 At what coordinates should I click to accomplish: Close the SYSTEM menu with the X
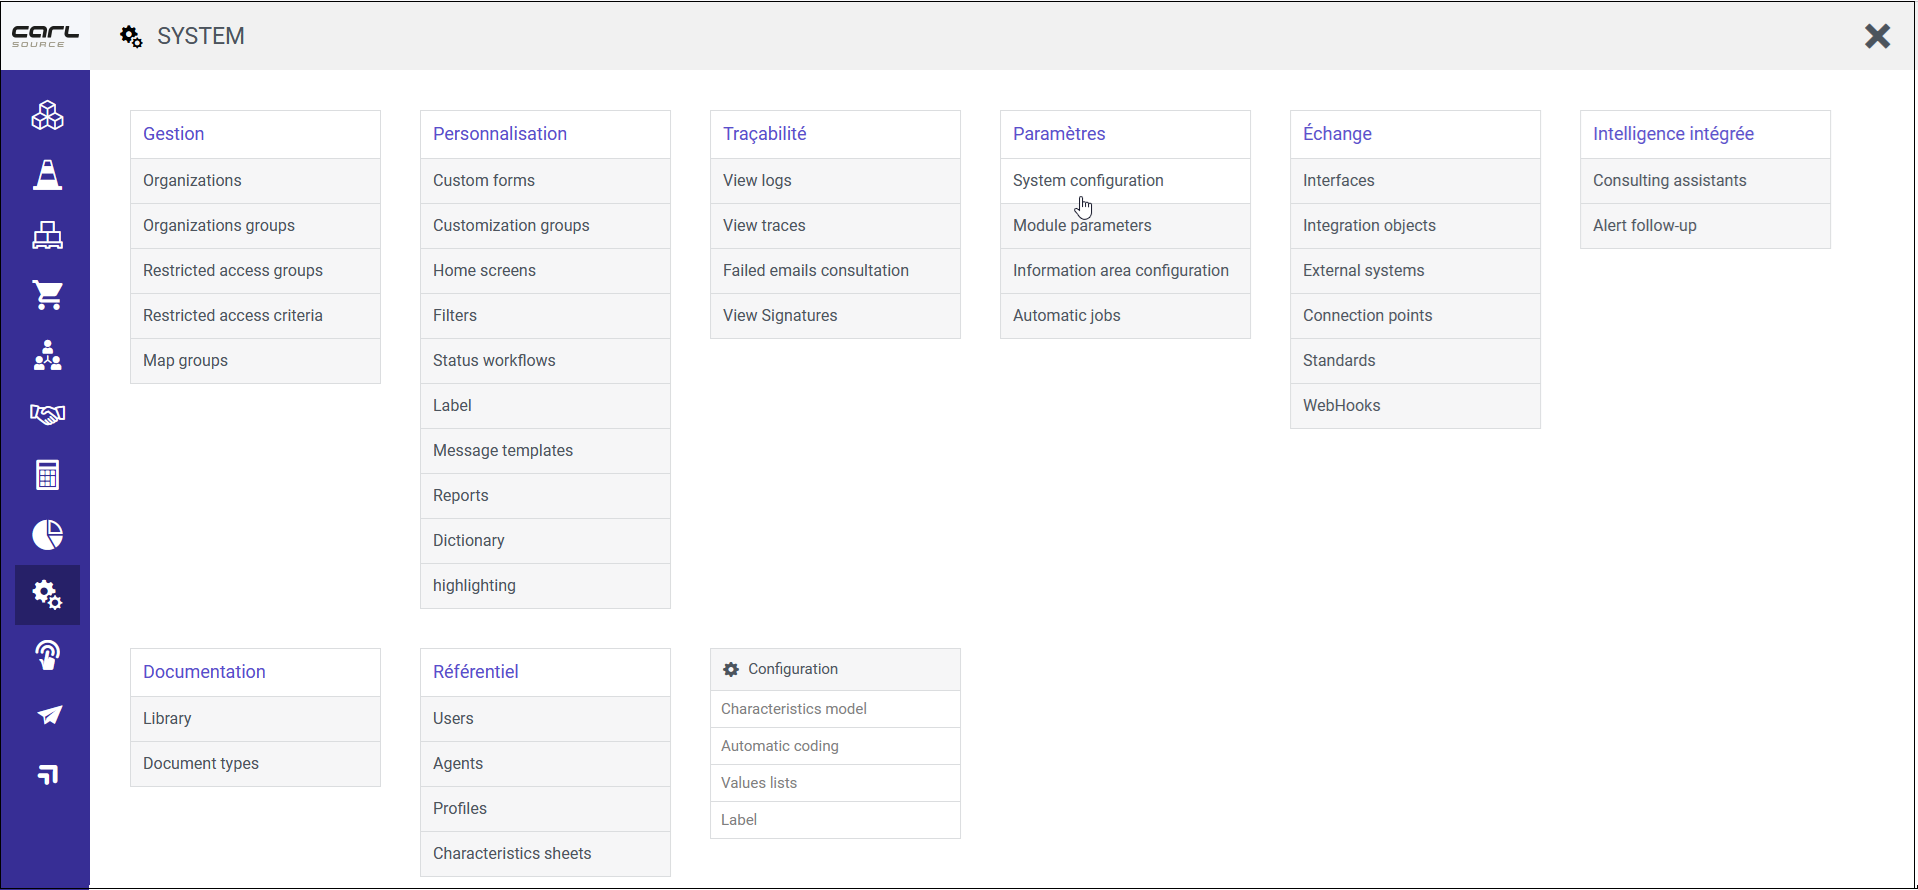pyautogui.click(x=1877, y=36)
